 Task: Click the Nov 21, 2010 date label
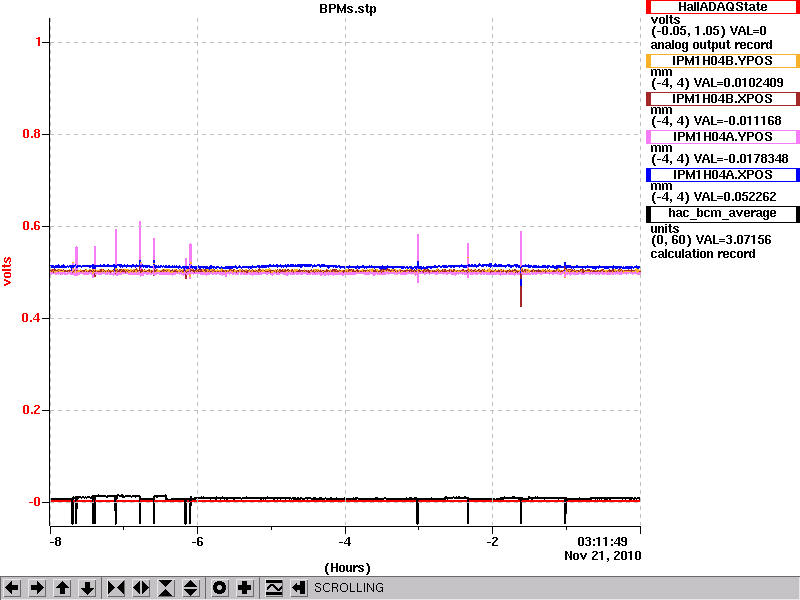click(x=603, y=556)
